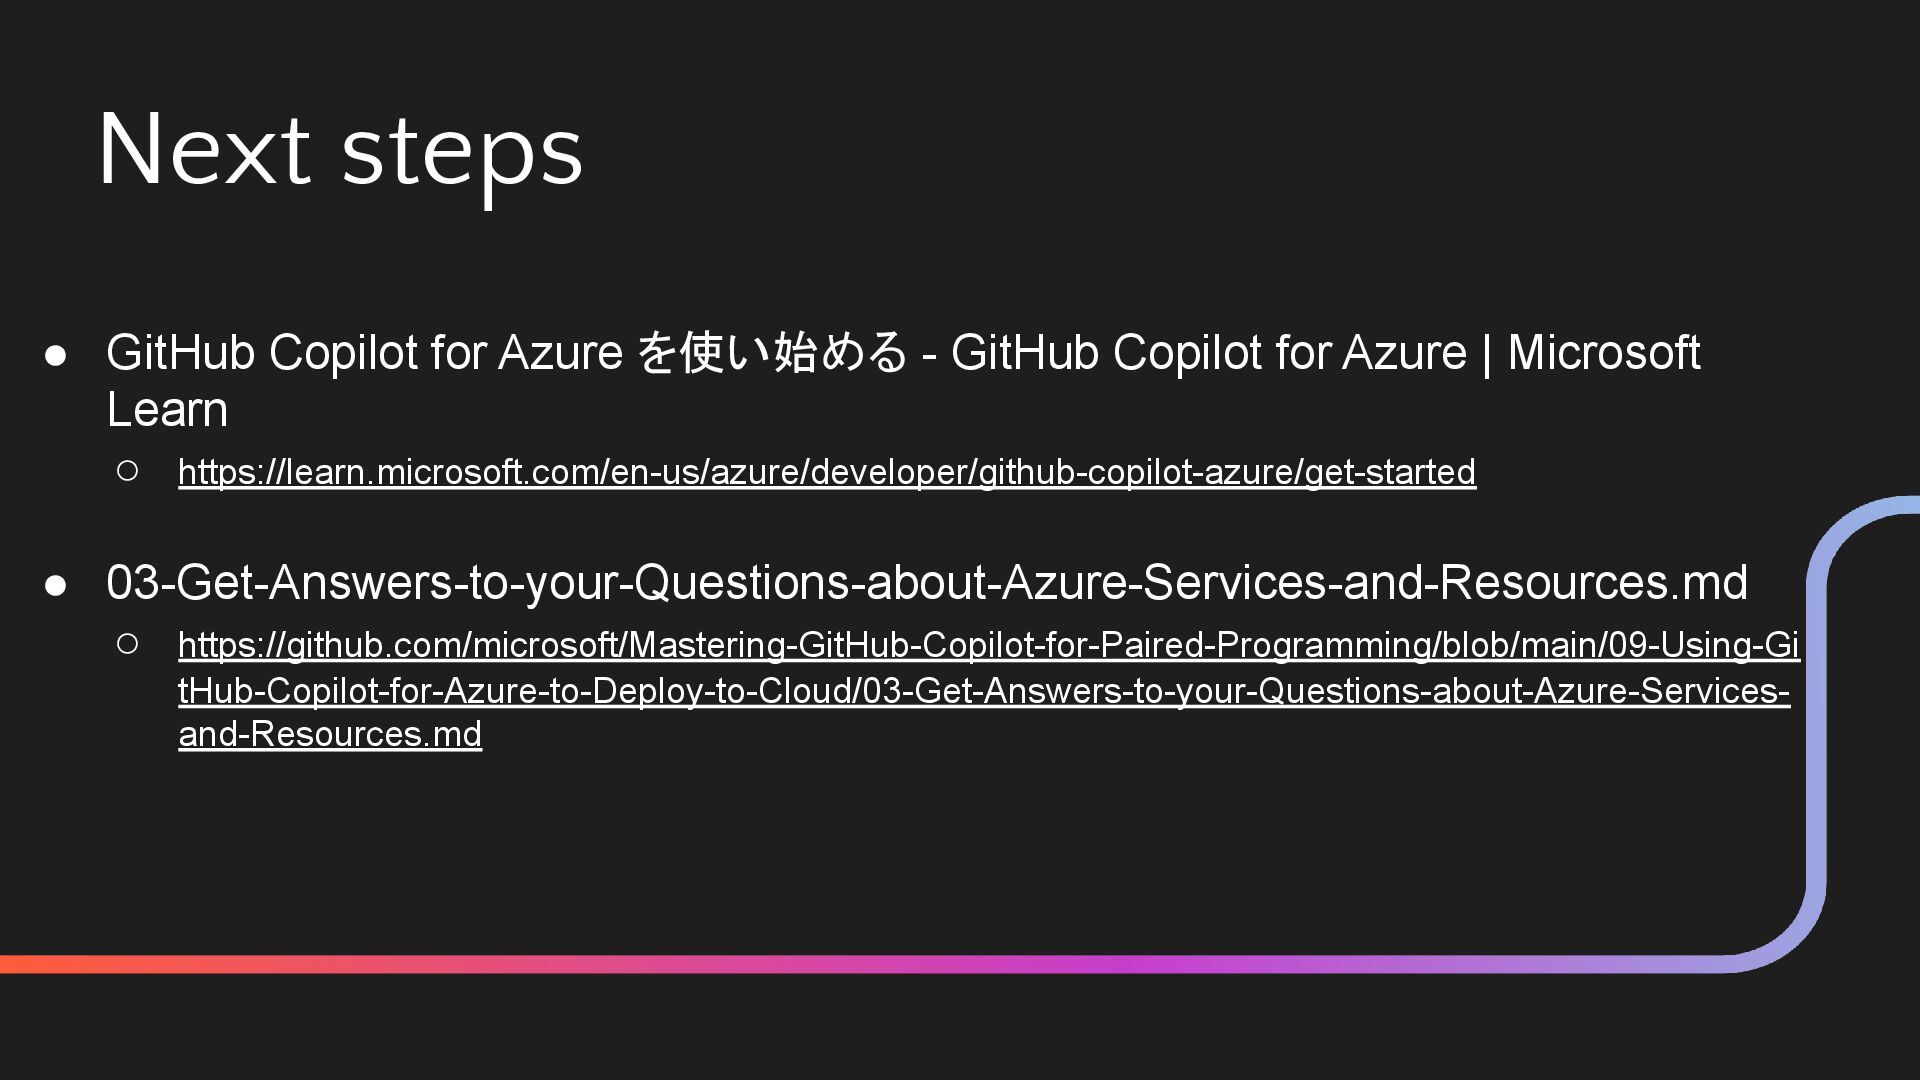Click the filled bullet beside GitHub Copilot for Azure
Screen dimensions: 1920x1080
tap(56, 355)
